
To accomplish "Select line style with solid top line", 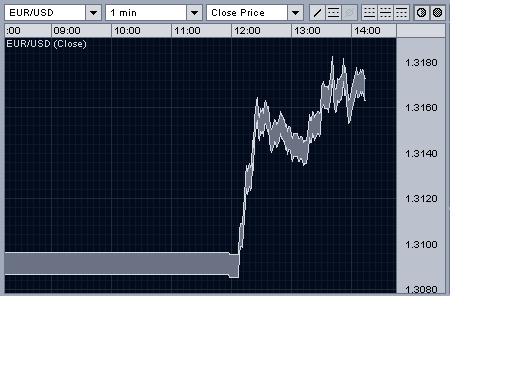I will (401, 13).
